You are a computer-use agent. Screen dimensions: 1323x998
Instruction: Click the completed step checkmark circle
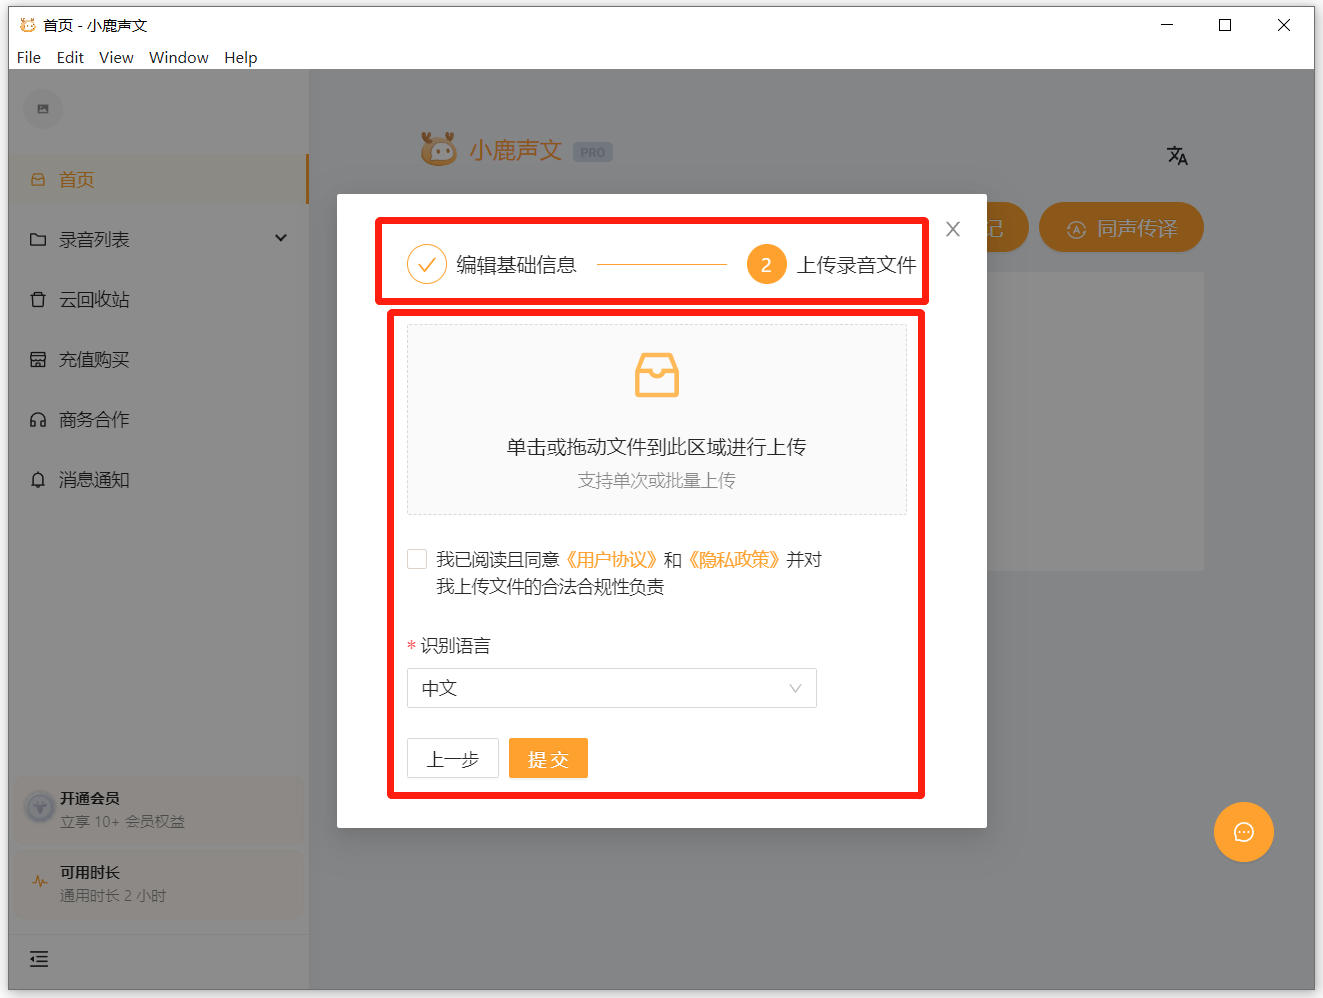pyautogui.click(x=426, y=264)
